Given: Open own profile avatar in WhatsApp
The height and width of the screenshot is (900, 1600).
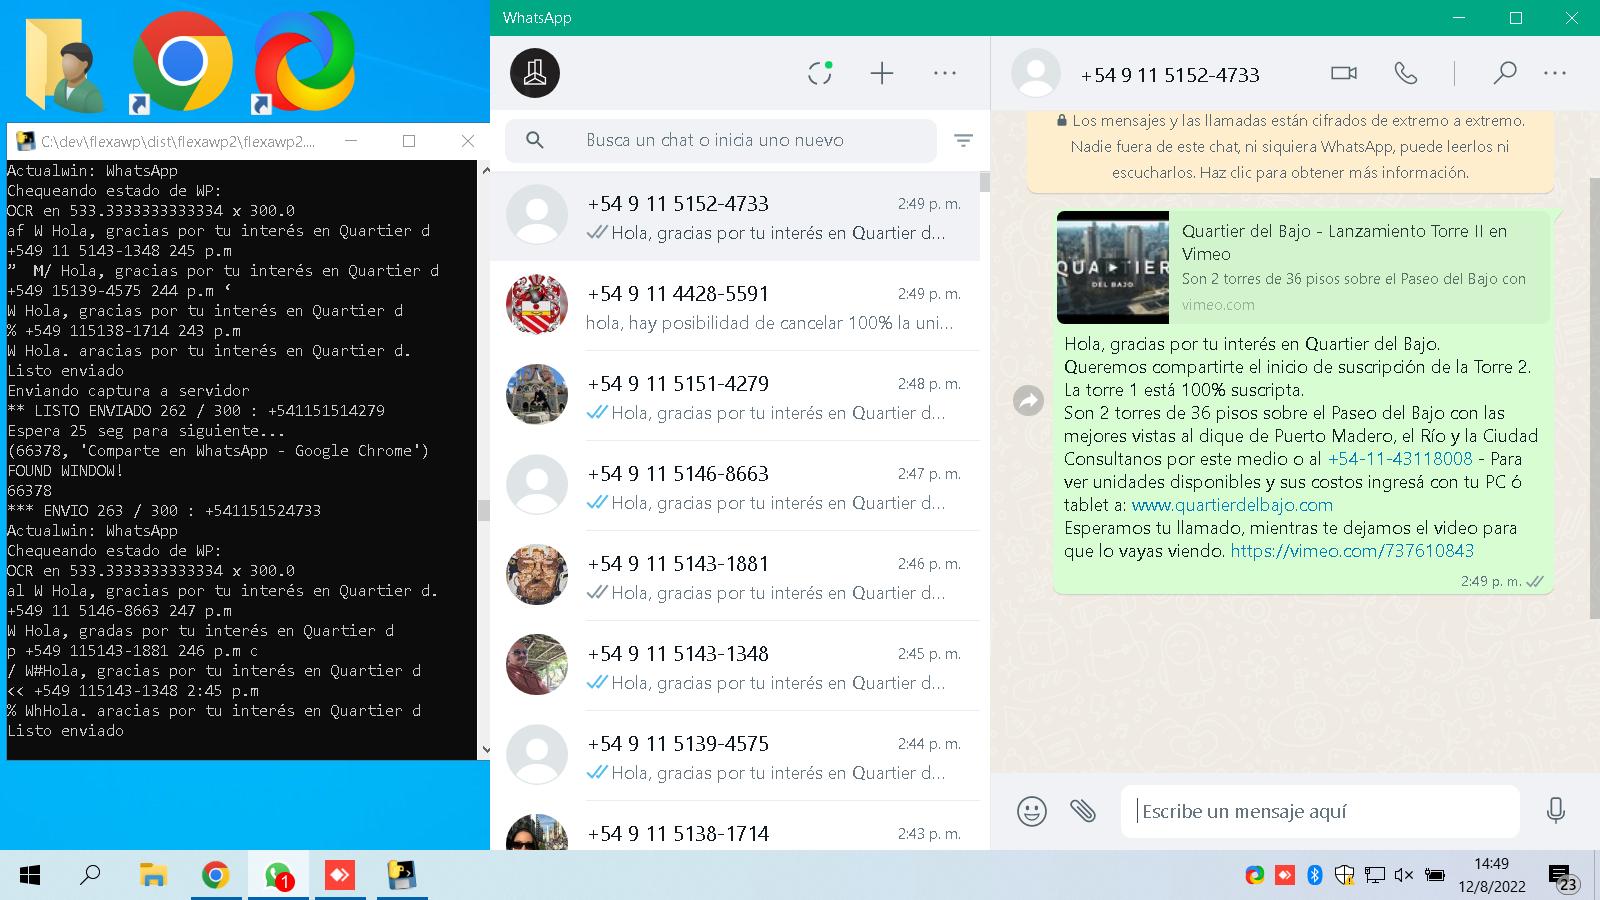Looking at the screenshot, I should click(535, 73).
